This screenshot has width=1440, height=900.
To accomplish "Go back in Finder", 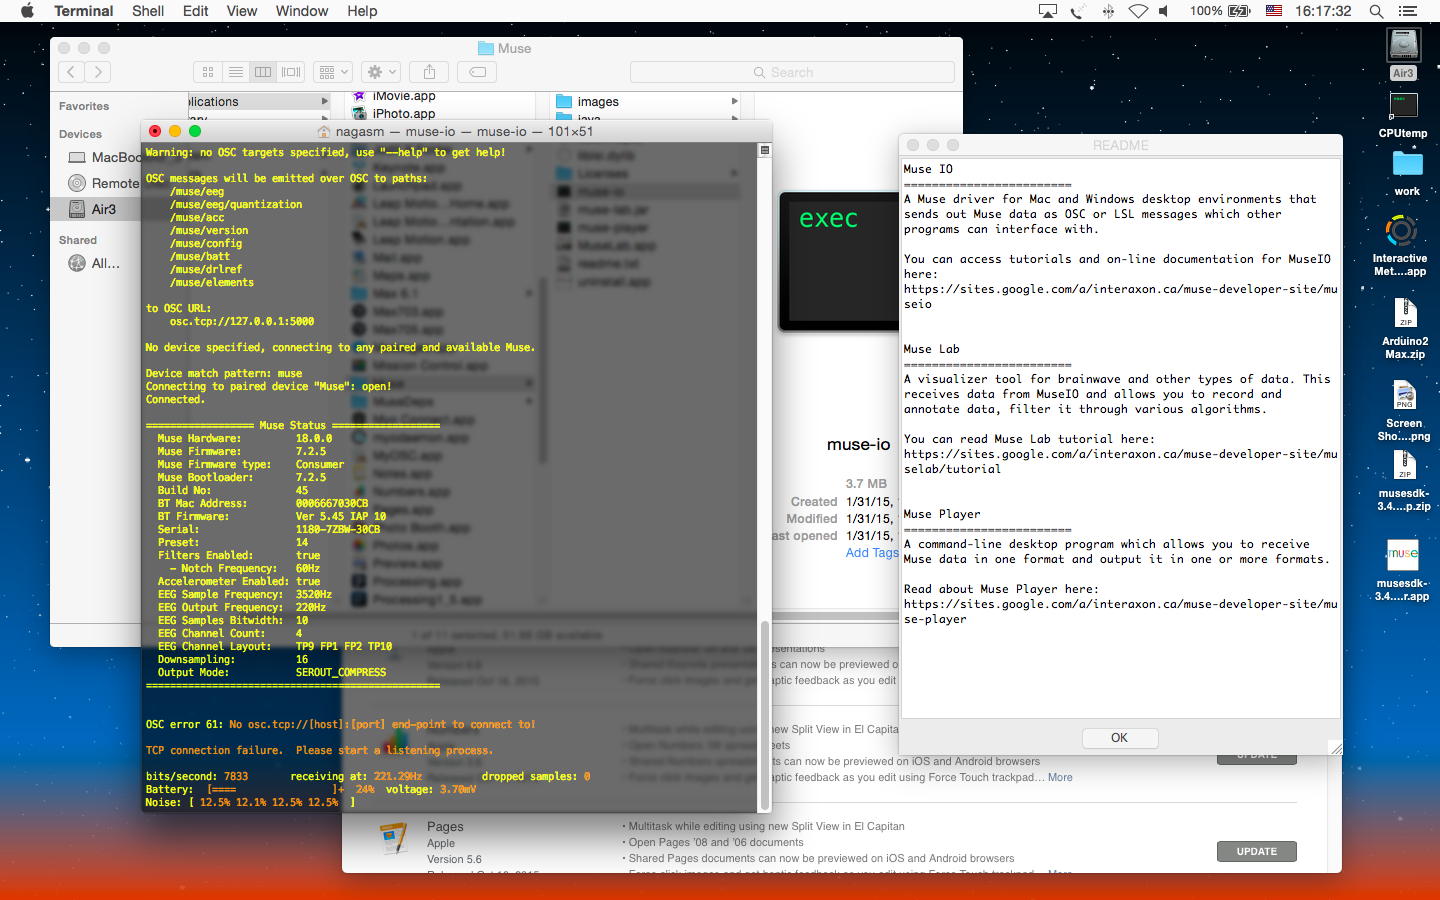I will pos(71,72).
